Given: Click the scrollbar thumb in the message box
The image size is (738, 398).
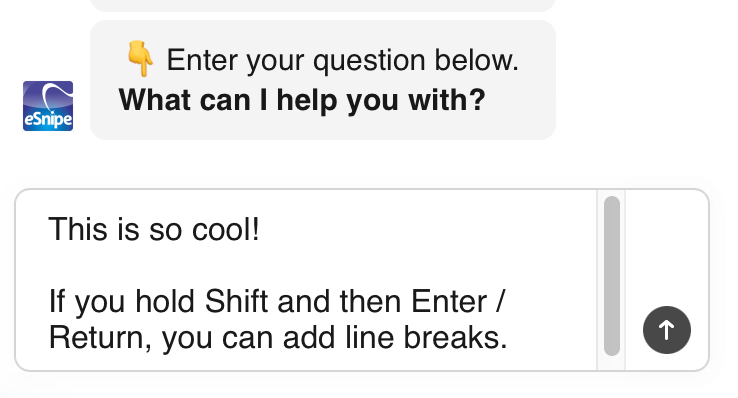Looking at the screenshot, I should (611, 276).
